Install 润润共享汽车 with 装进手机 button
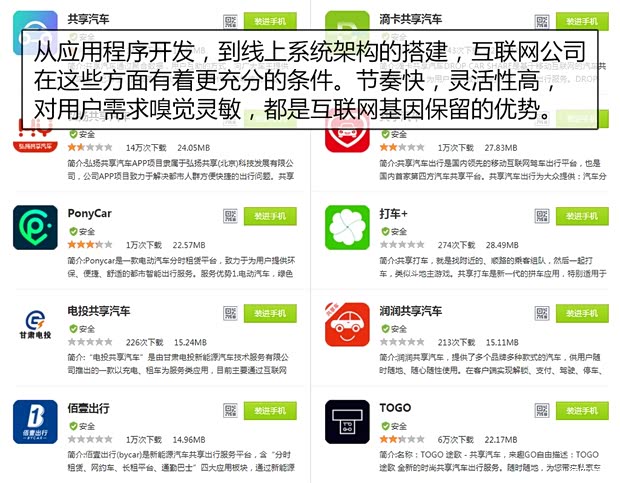 582,313
